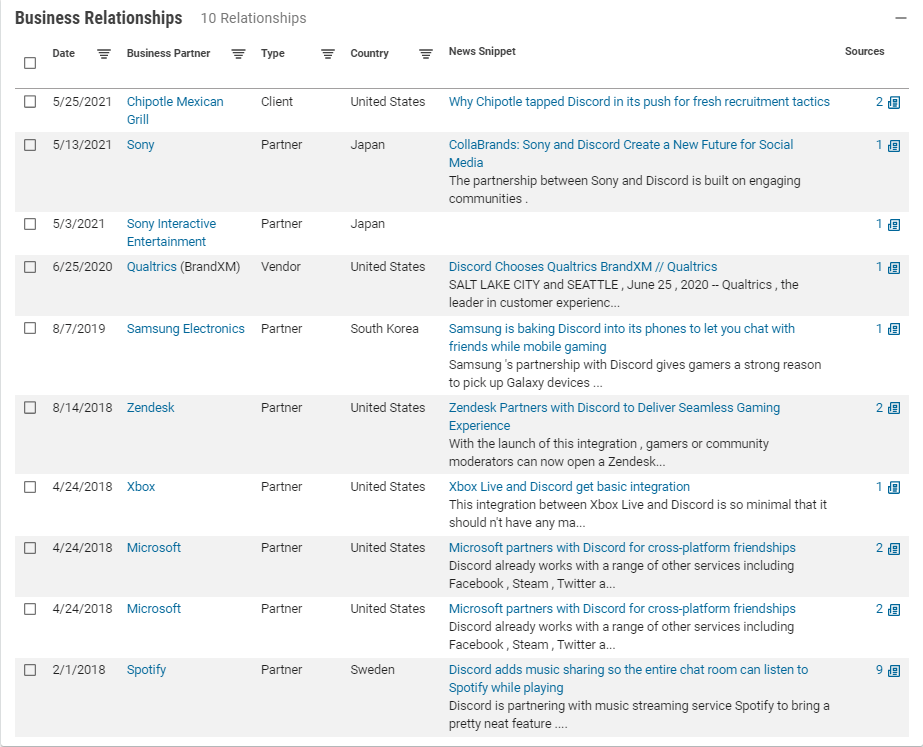Open sources icon for Zendesk row

[894, 408]
